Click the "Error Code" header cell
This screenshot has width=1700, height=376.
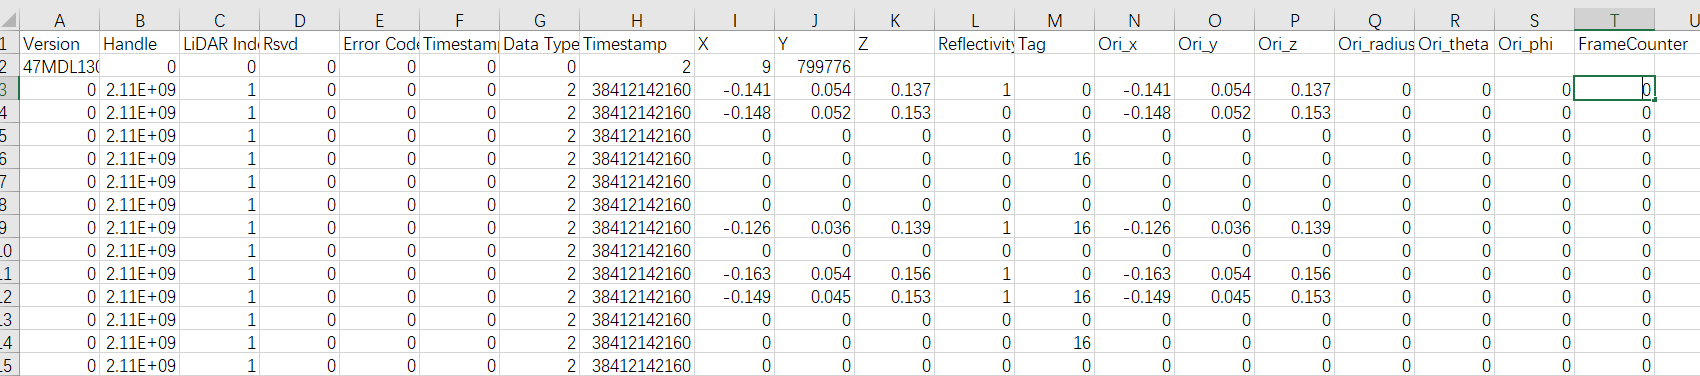pyautogui.click(x=380, y=43)
